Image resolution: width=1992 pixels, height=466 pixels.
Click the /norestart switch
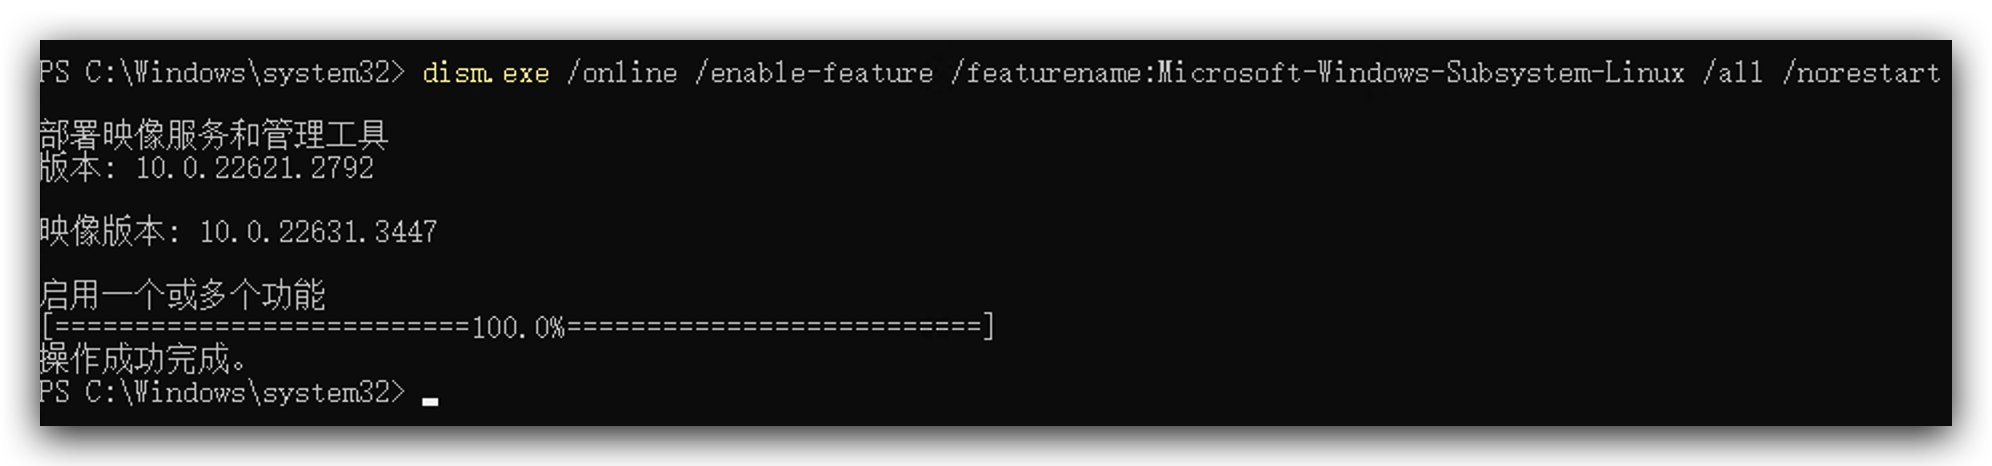[x=1861, y=73]
